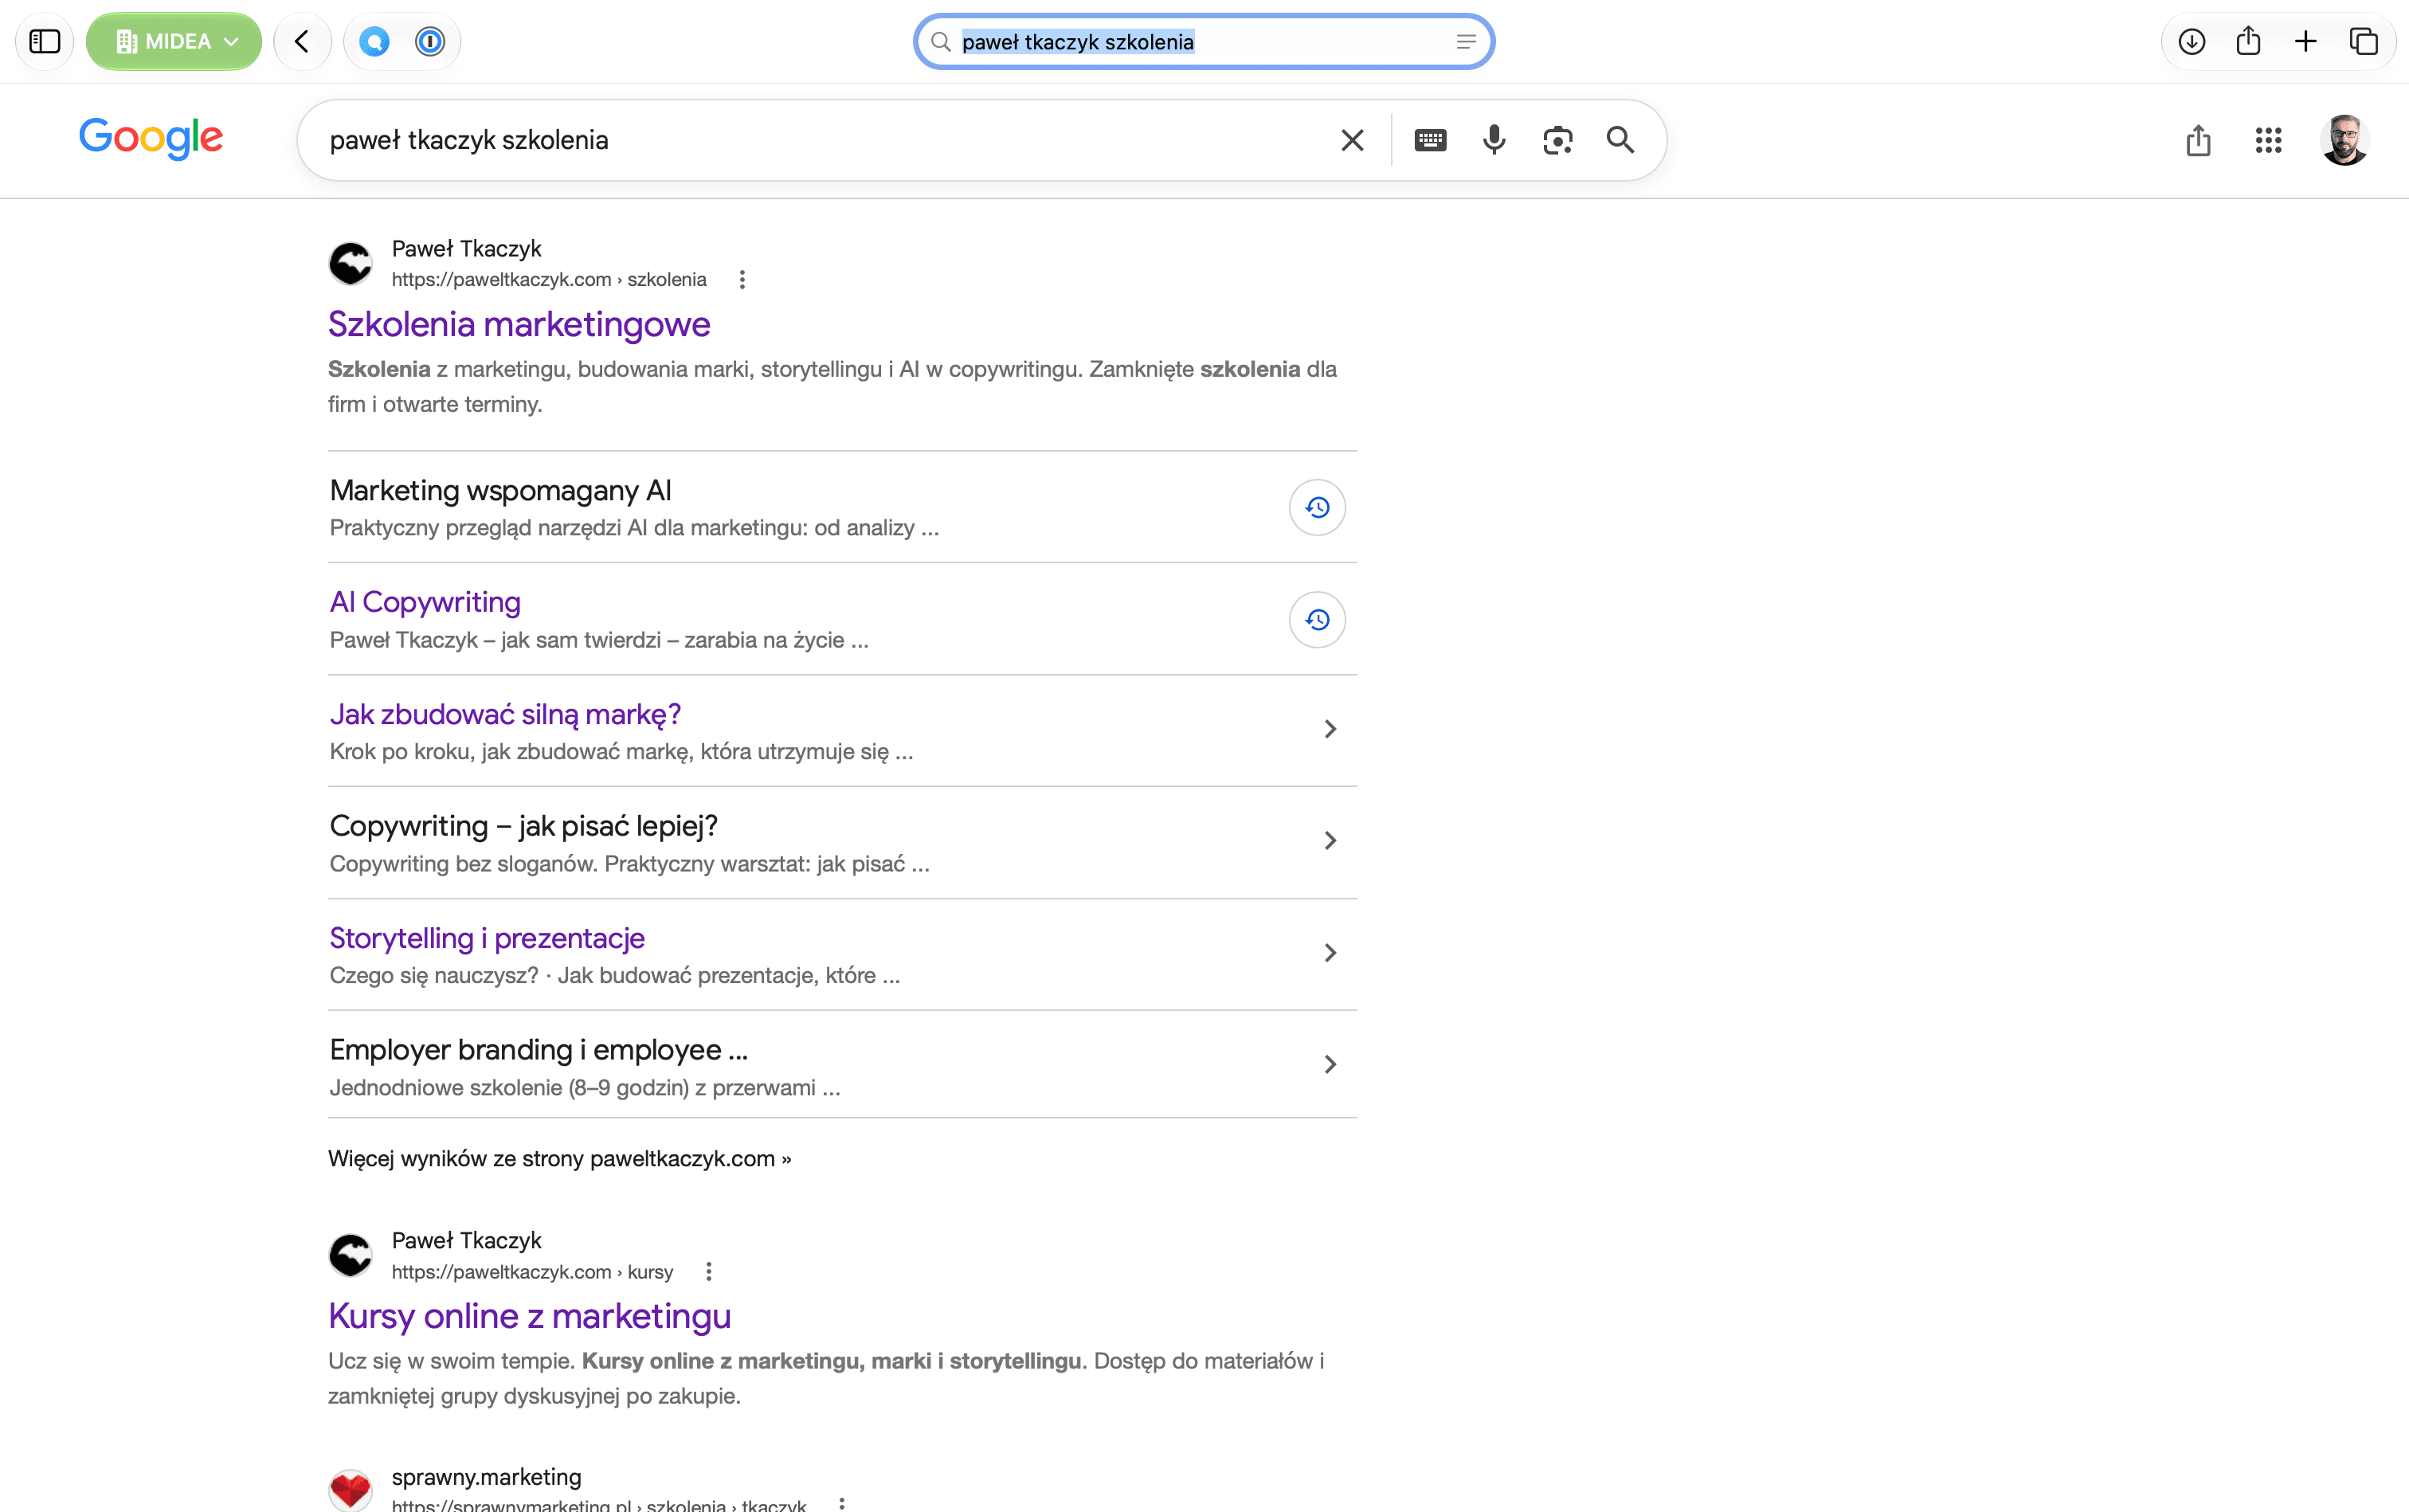This screenshot has width=2409, height=1512.
Task: Clear the Google search query
Action: click(x=1352, y=140)
